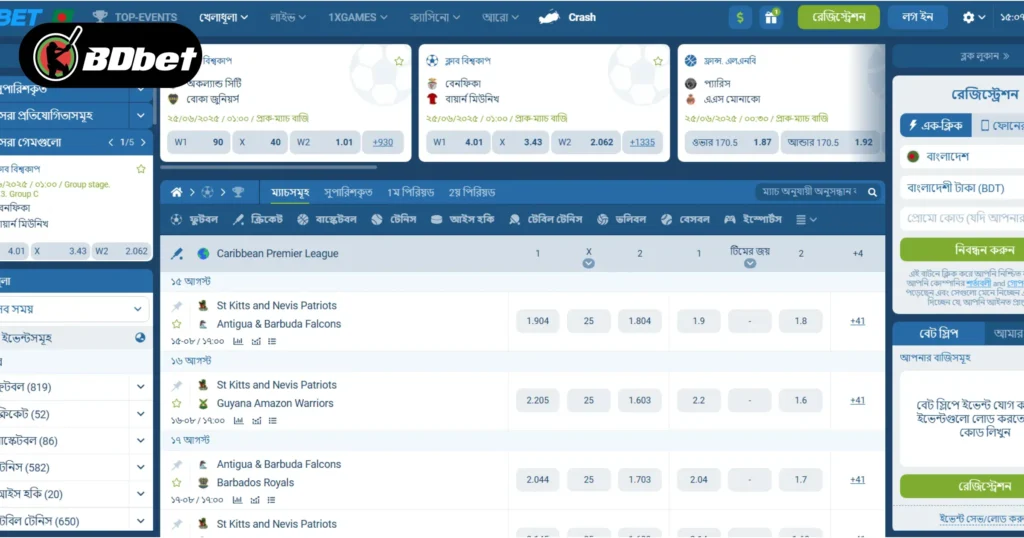Open the আরো dropdown menu
The height and width of the screenshot is (538, 1024).
500,18
